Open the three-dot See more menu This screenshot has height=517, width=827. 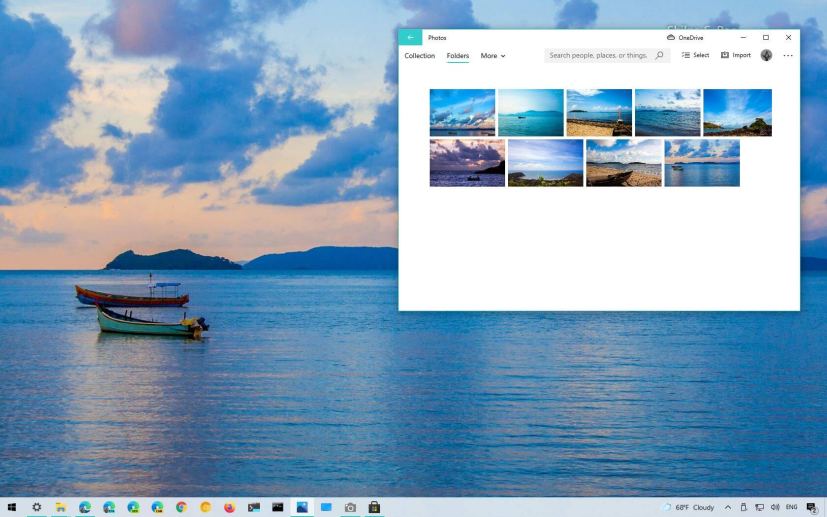click(788, 56)
